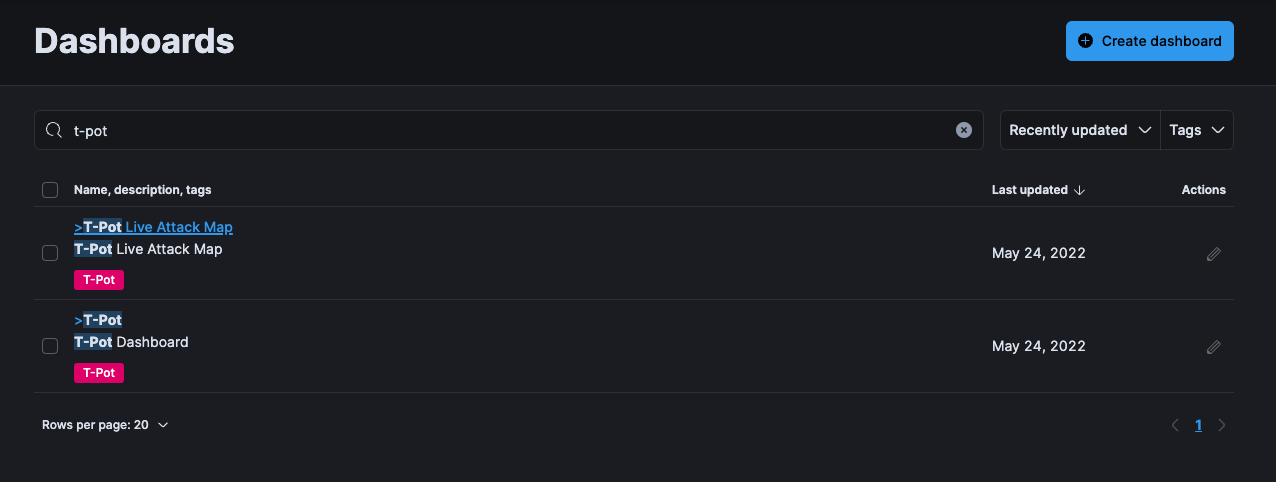Click the sort arrow next to Last updated
Viewport: 1276px width, 482px height.
click(x=1079, y=190)
